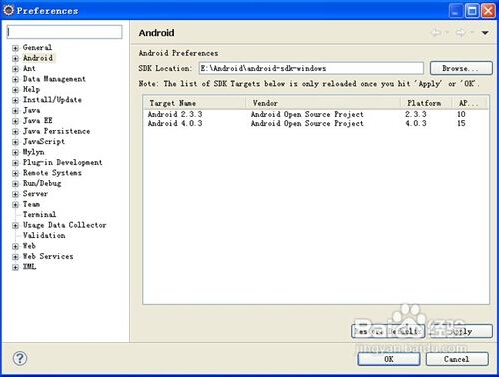Expand the Help tree node
The image size is (501, 378).
click(15, 90)
